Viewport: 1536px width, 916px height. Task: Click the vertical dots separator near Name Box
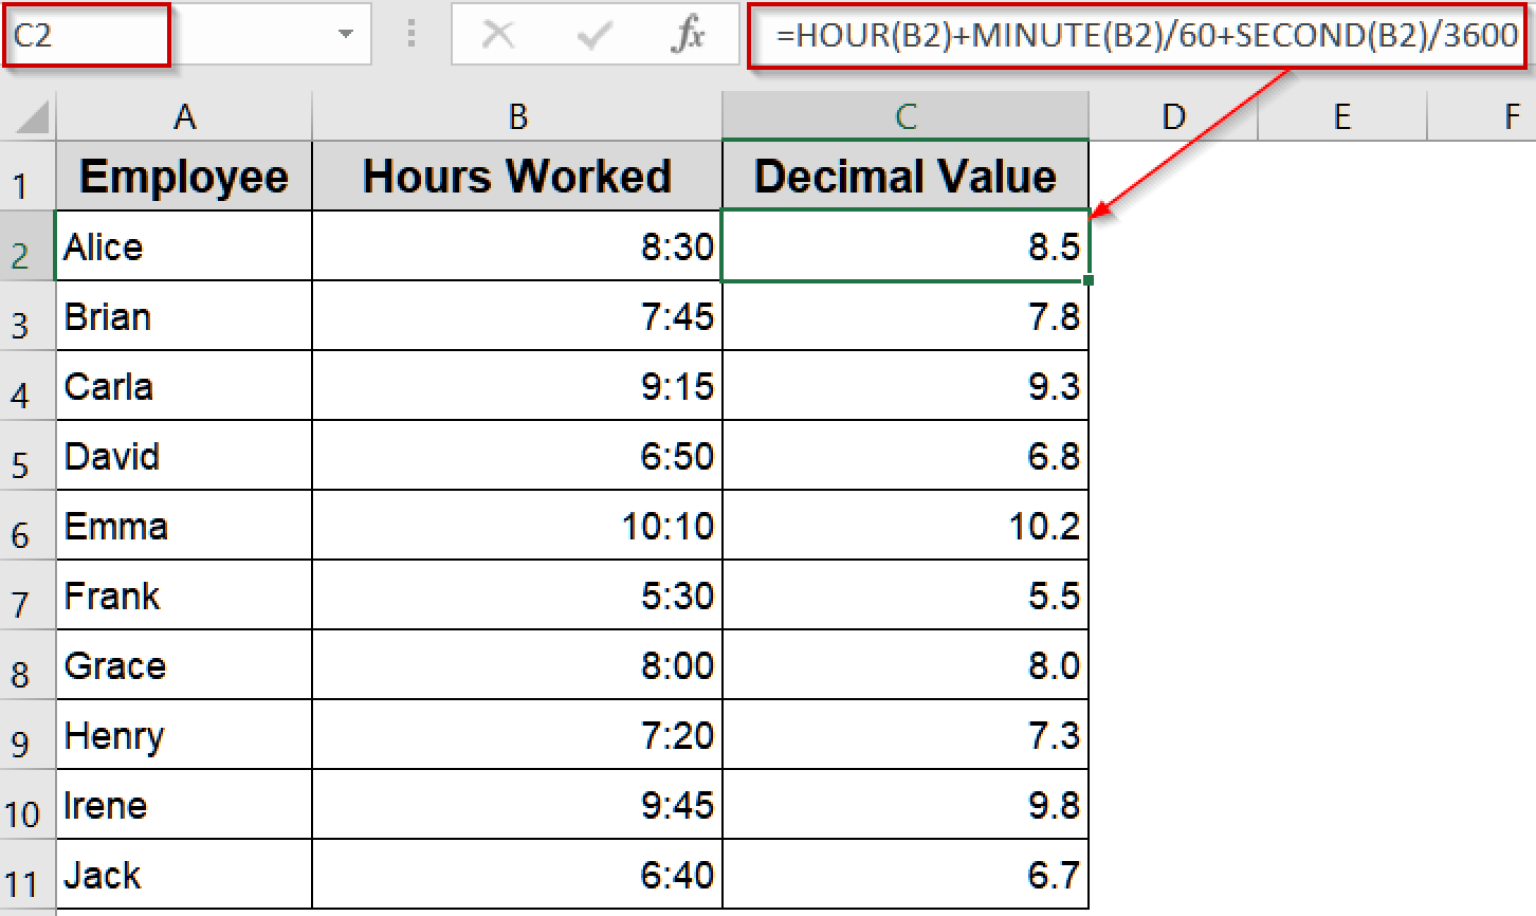tap(410, 35)
